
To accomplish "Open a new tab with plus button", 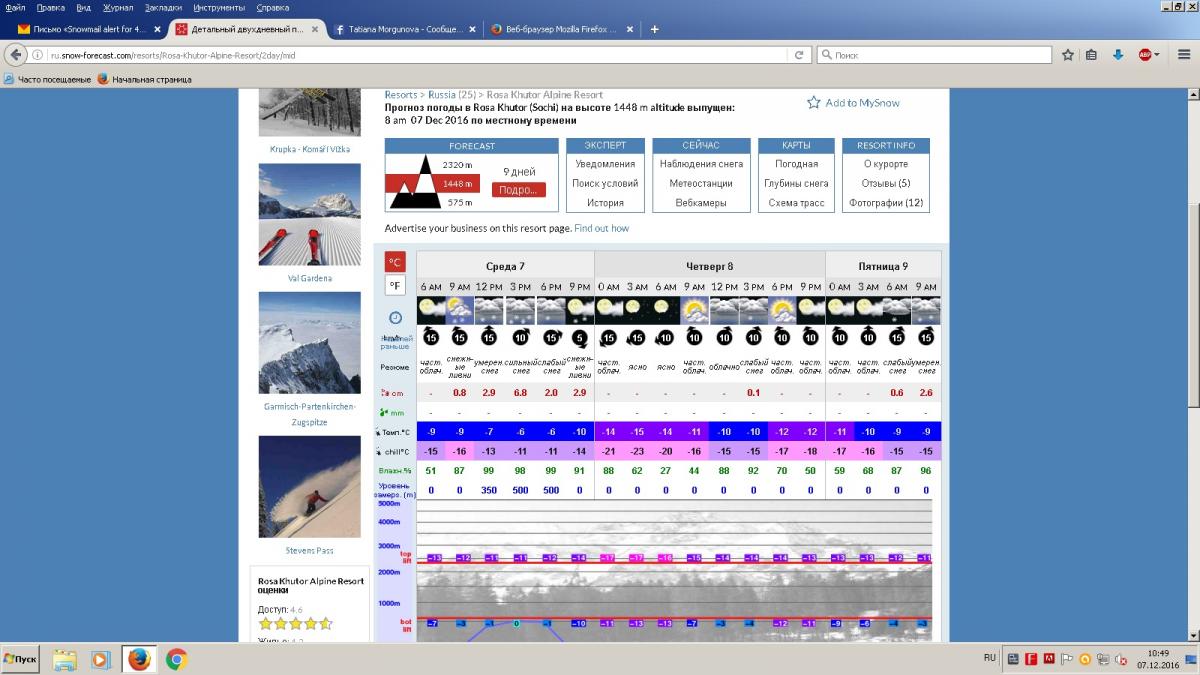I will [x=654, y=29].
